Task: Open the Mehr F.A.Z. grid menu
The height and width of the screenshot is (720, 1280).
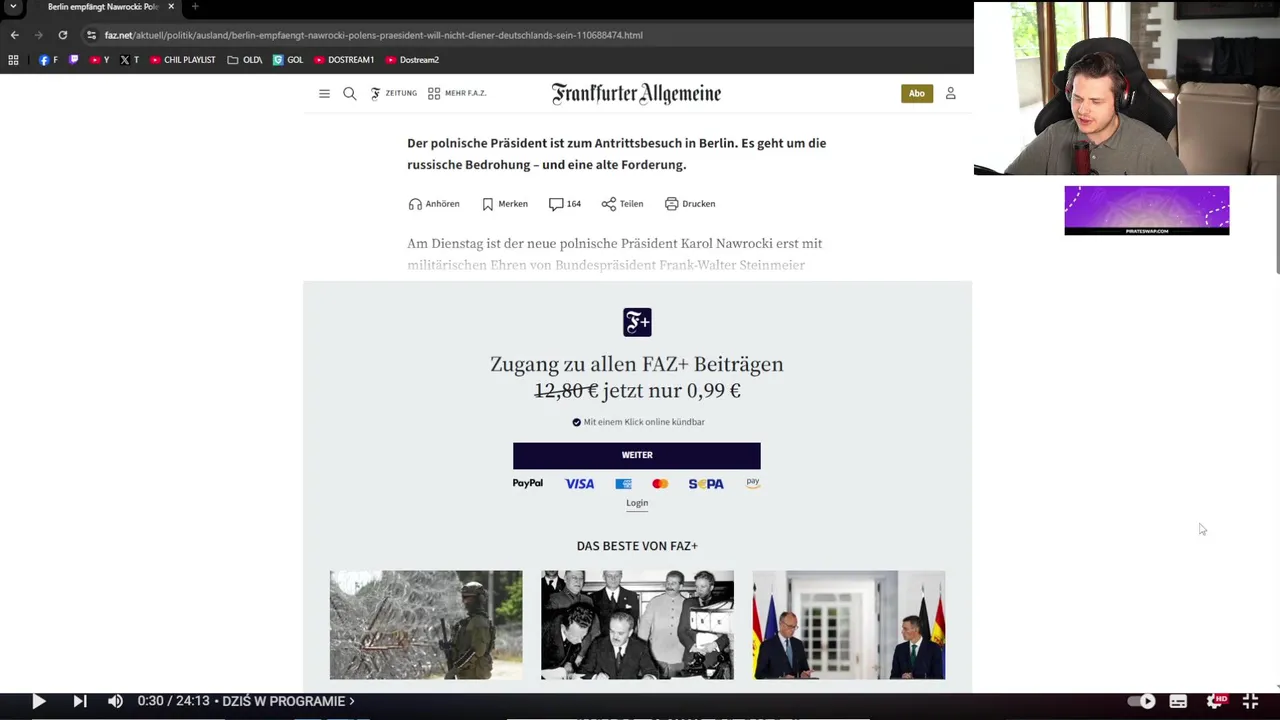Action: click(457, 93)
